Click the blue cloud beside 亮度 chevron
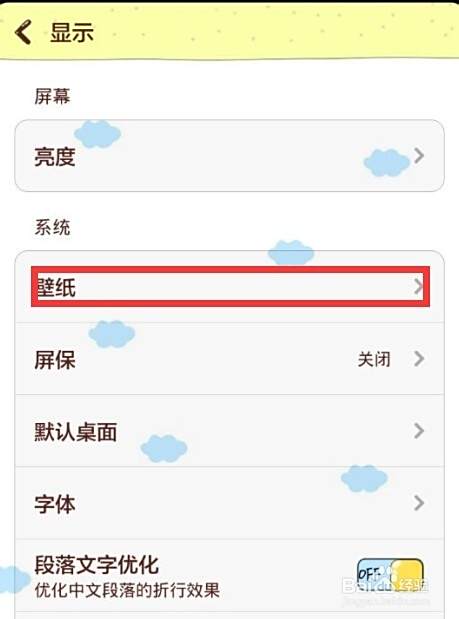Viewport: 459px width, 619px height. [387, 163]
